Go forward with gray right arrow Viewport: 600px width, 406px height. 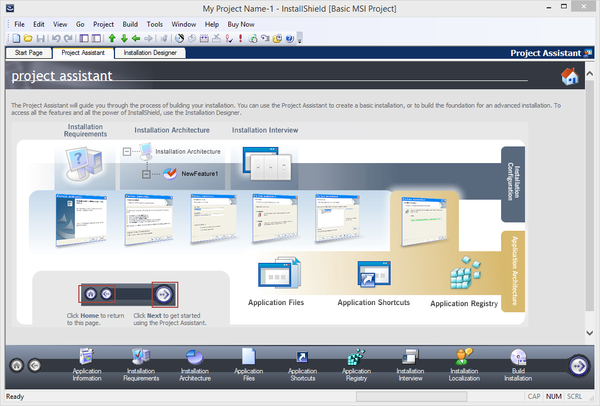point(148,38)
